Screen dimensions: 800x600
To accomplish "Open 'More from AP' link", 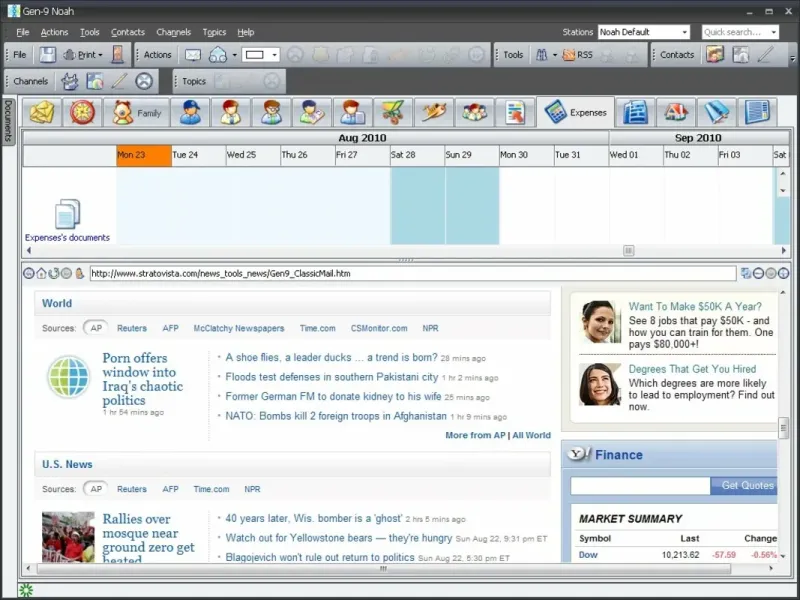I will (475, 435).
